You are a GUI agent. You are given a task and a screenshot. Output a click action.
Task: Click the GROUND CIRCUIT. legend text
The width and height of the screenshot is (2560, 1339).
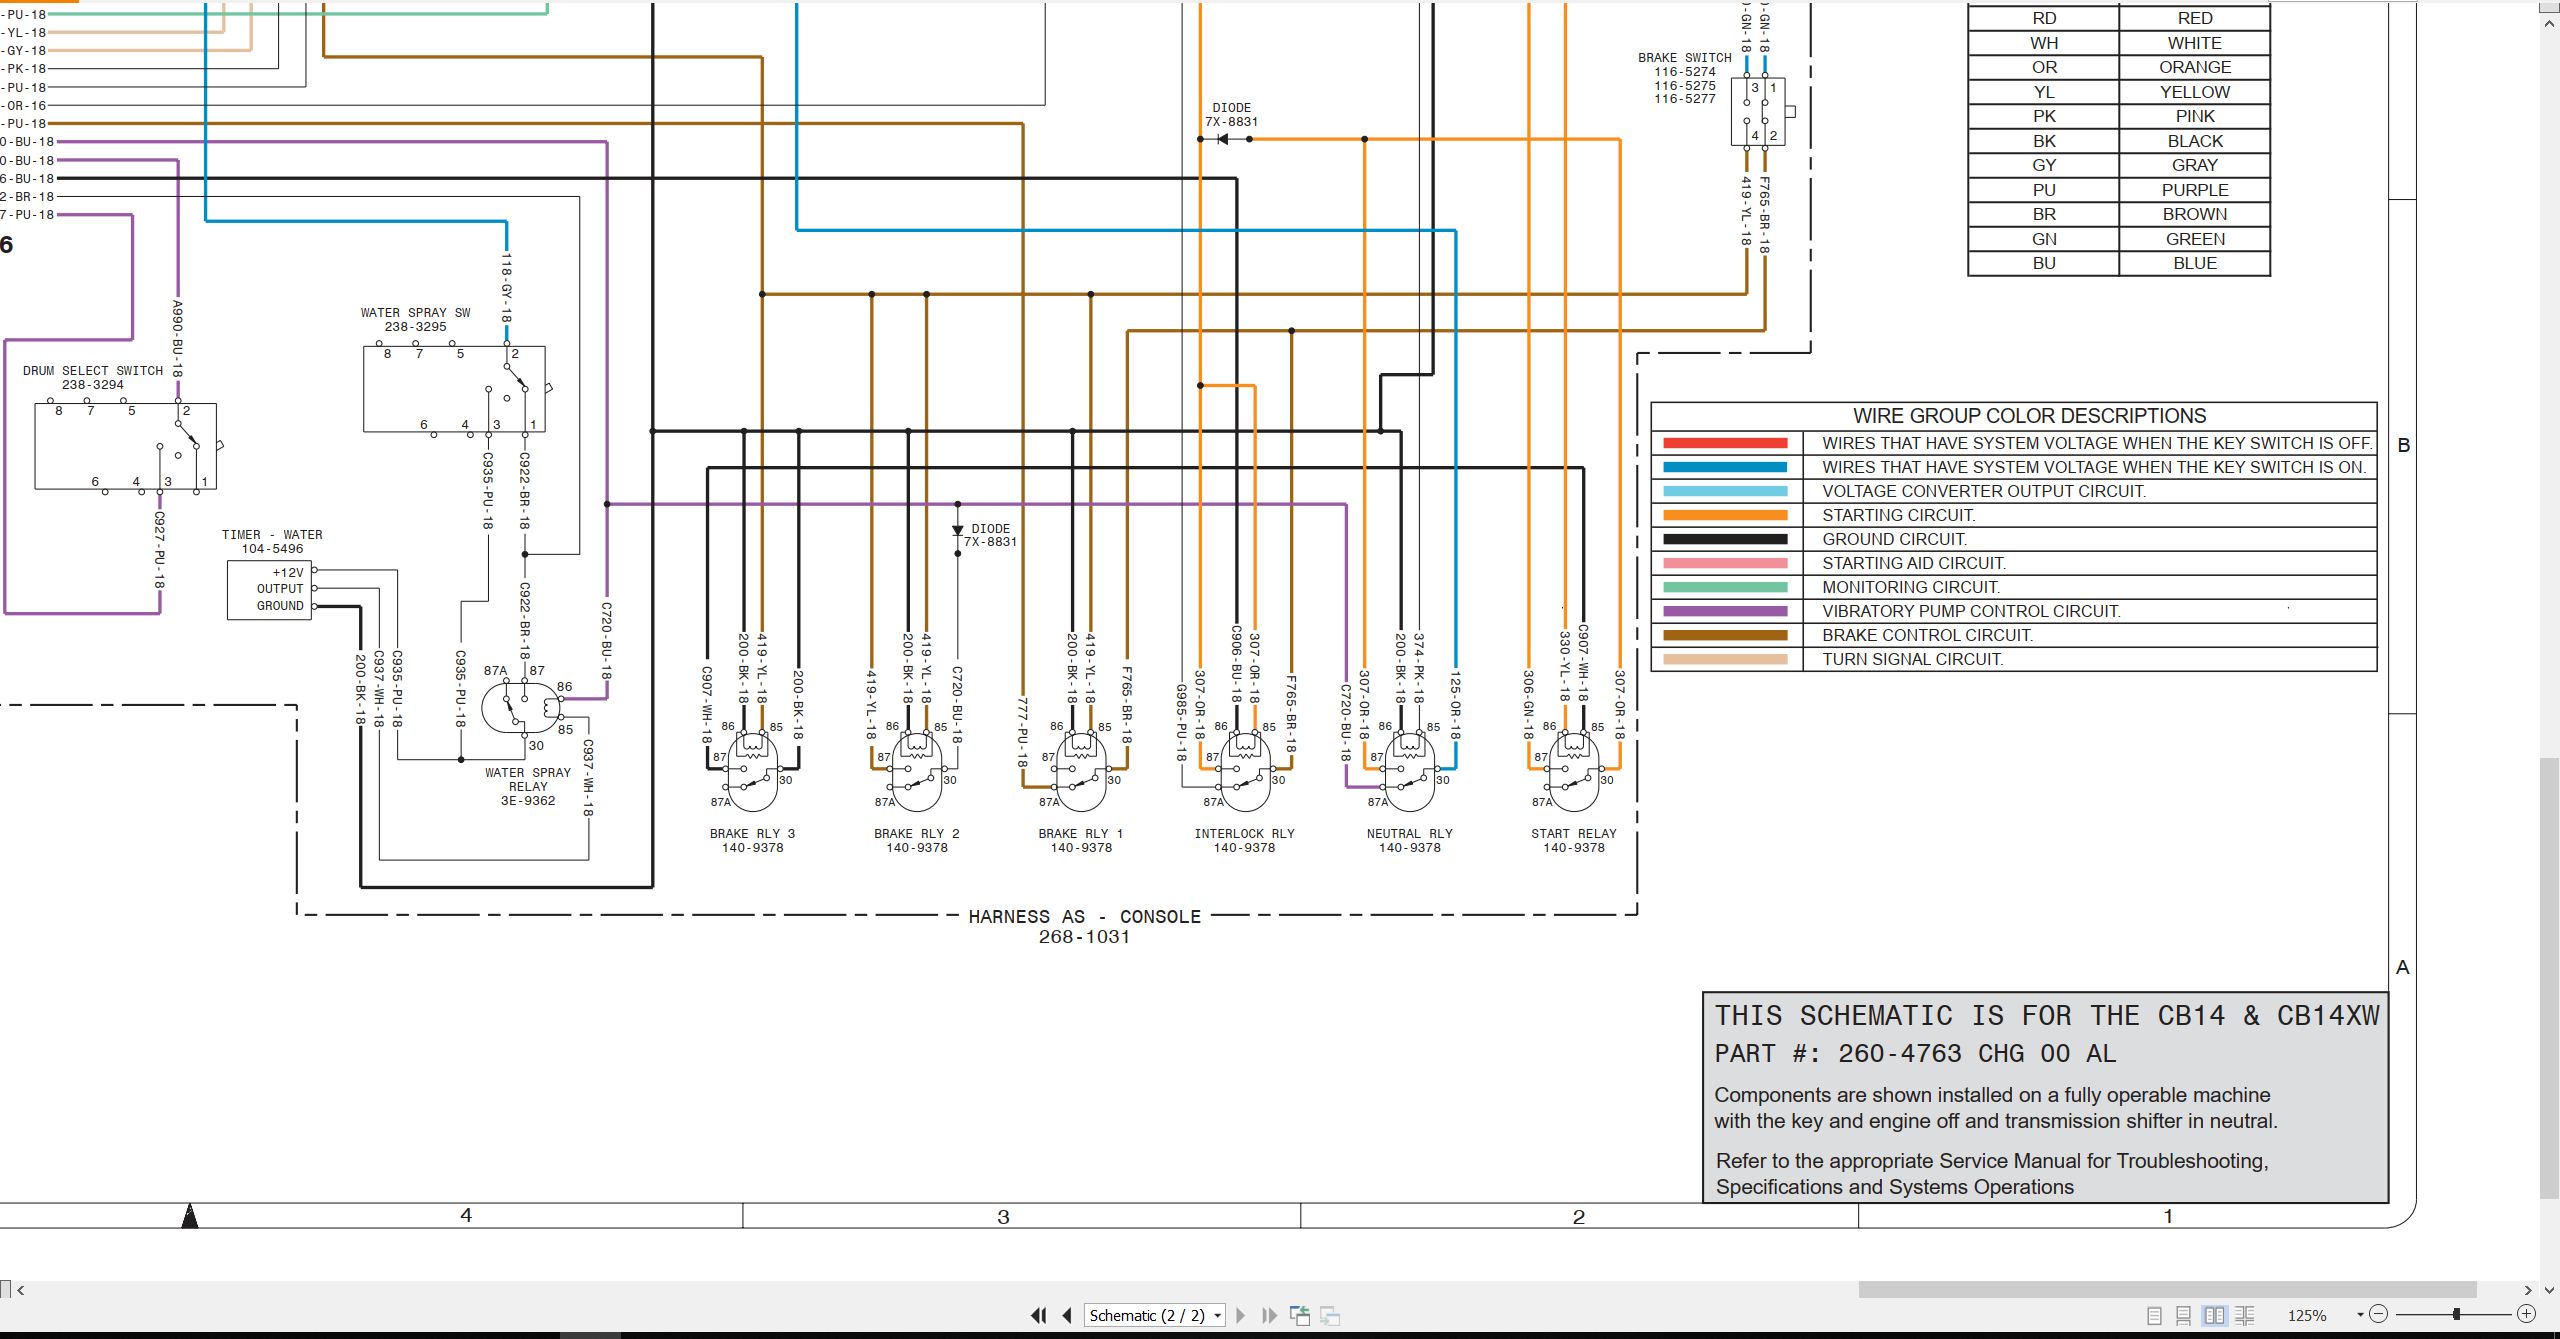coord(1894,539)
